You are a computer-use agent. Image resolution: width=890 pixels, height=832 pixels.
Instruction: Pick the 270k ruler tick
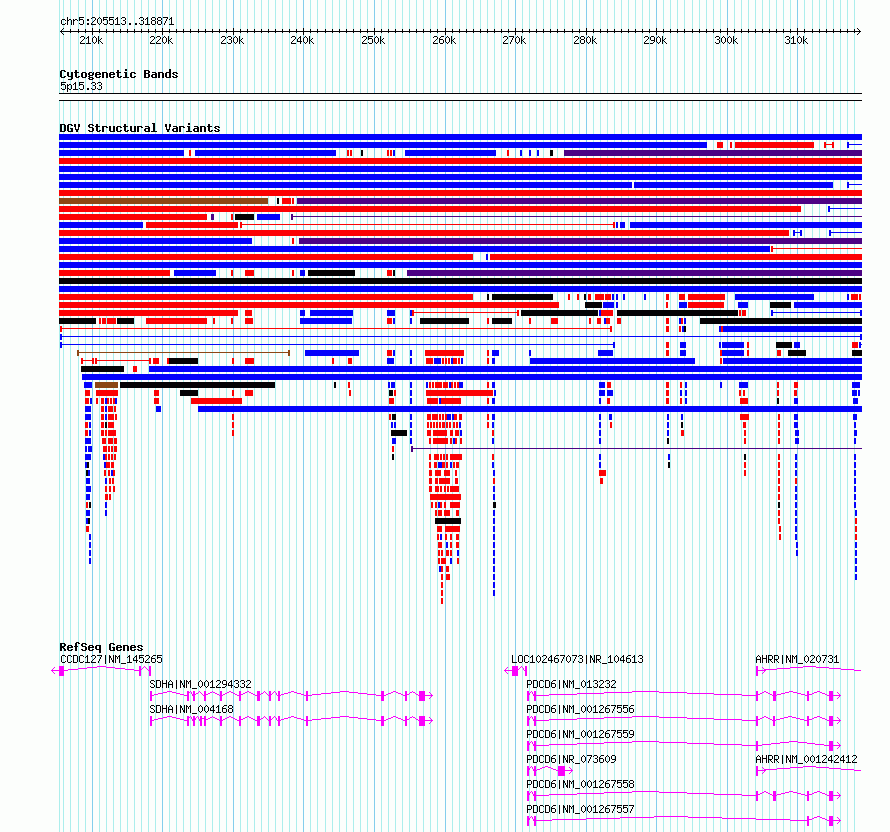coord(514,40)
